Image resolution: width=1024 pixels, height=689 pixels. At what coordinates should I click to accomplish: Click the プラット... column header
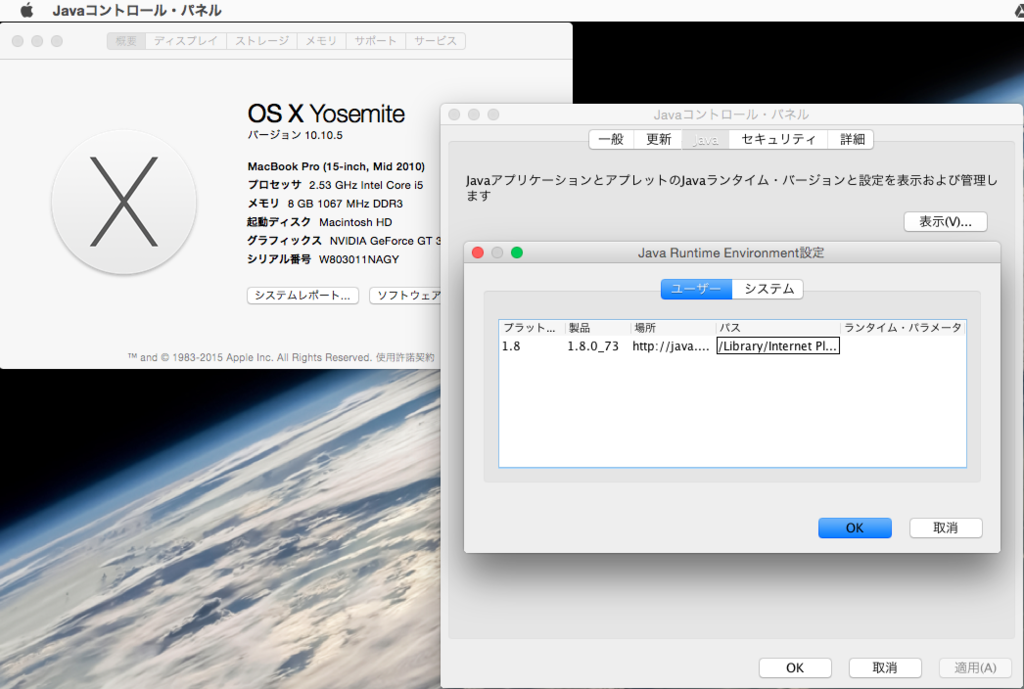point(532,328)
